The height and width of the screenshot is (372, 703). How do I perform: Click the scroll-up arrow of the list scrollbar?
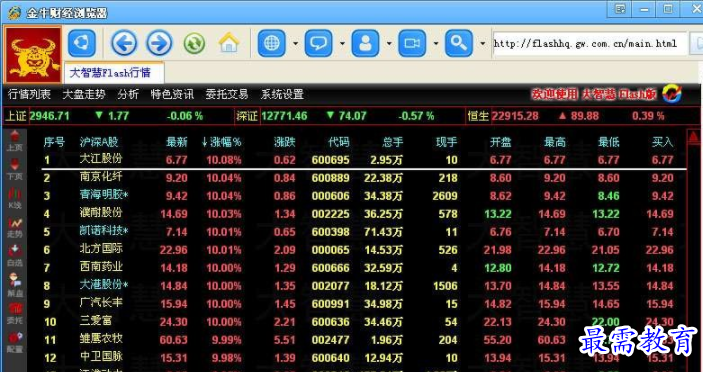[x=694, y=137]
